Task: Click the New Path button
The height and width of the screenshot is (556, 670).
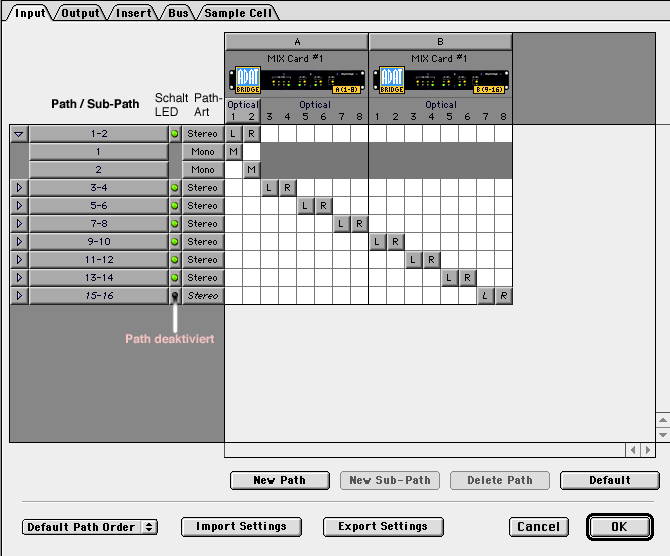Action: [x=280, y=480]
